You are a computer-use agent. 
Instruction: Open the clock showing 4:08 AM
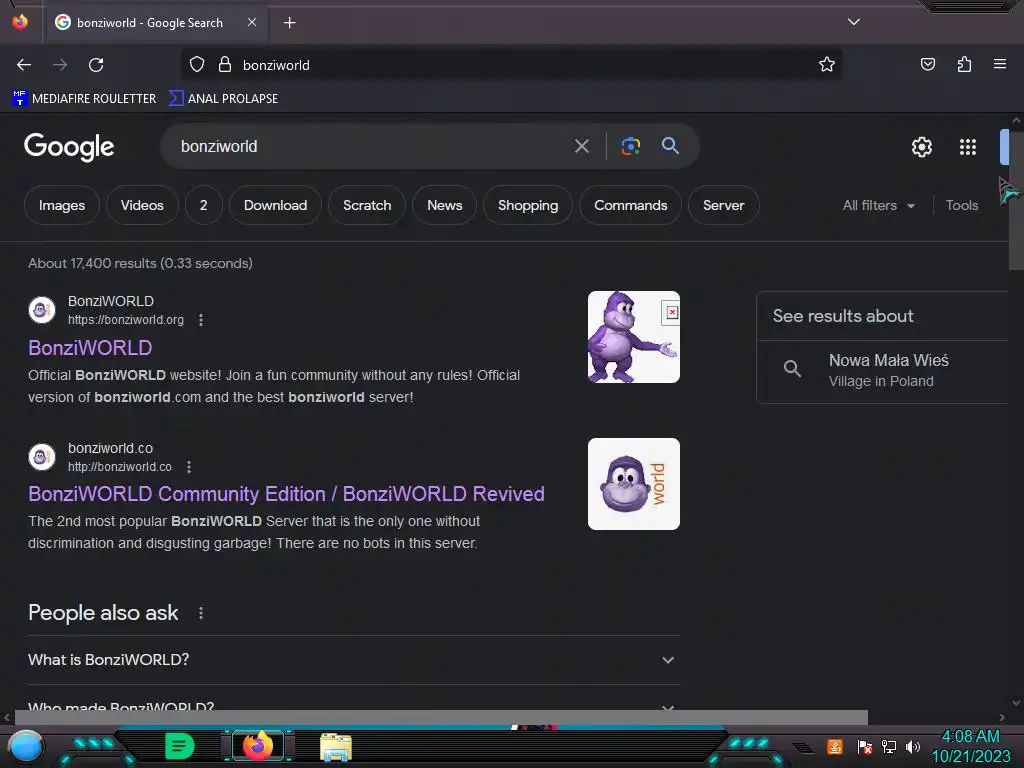point(970,746)
